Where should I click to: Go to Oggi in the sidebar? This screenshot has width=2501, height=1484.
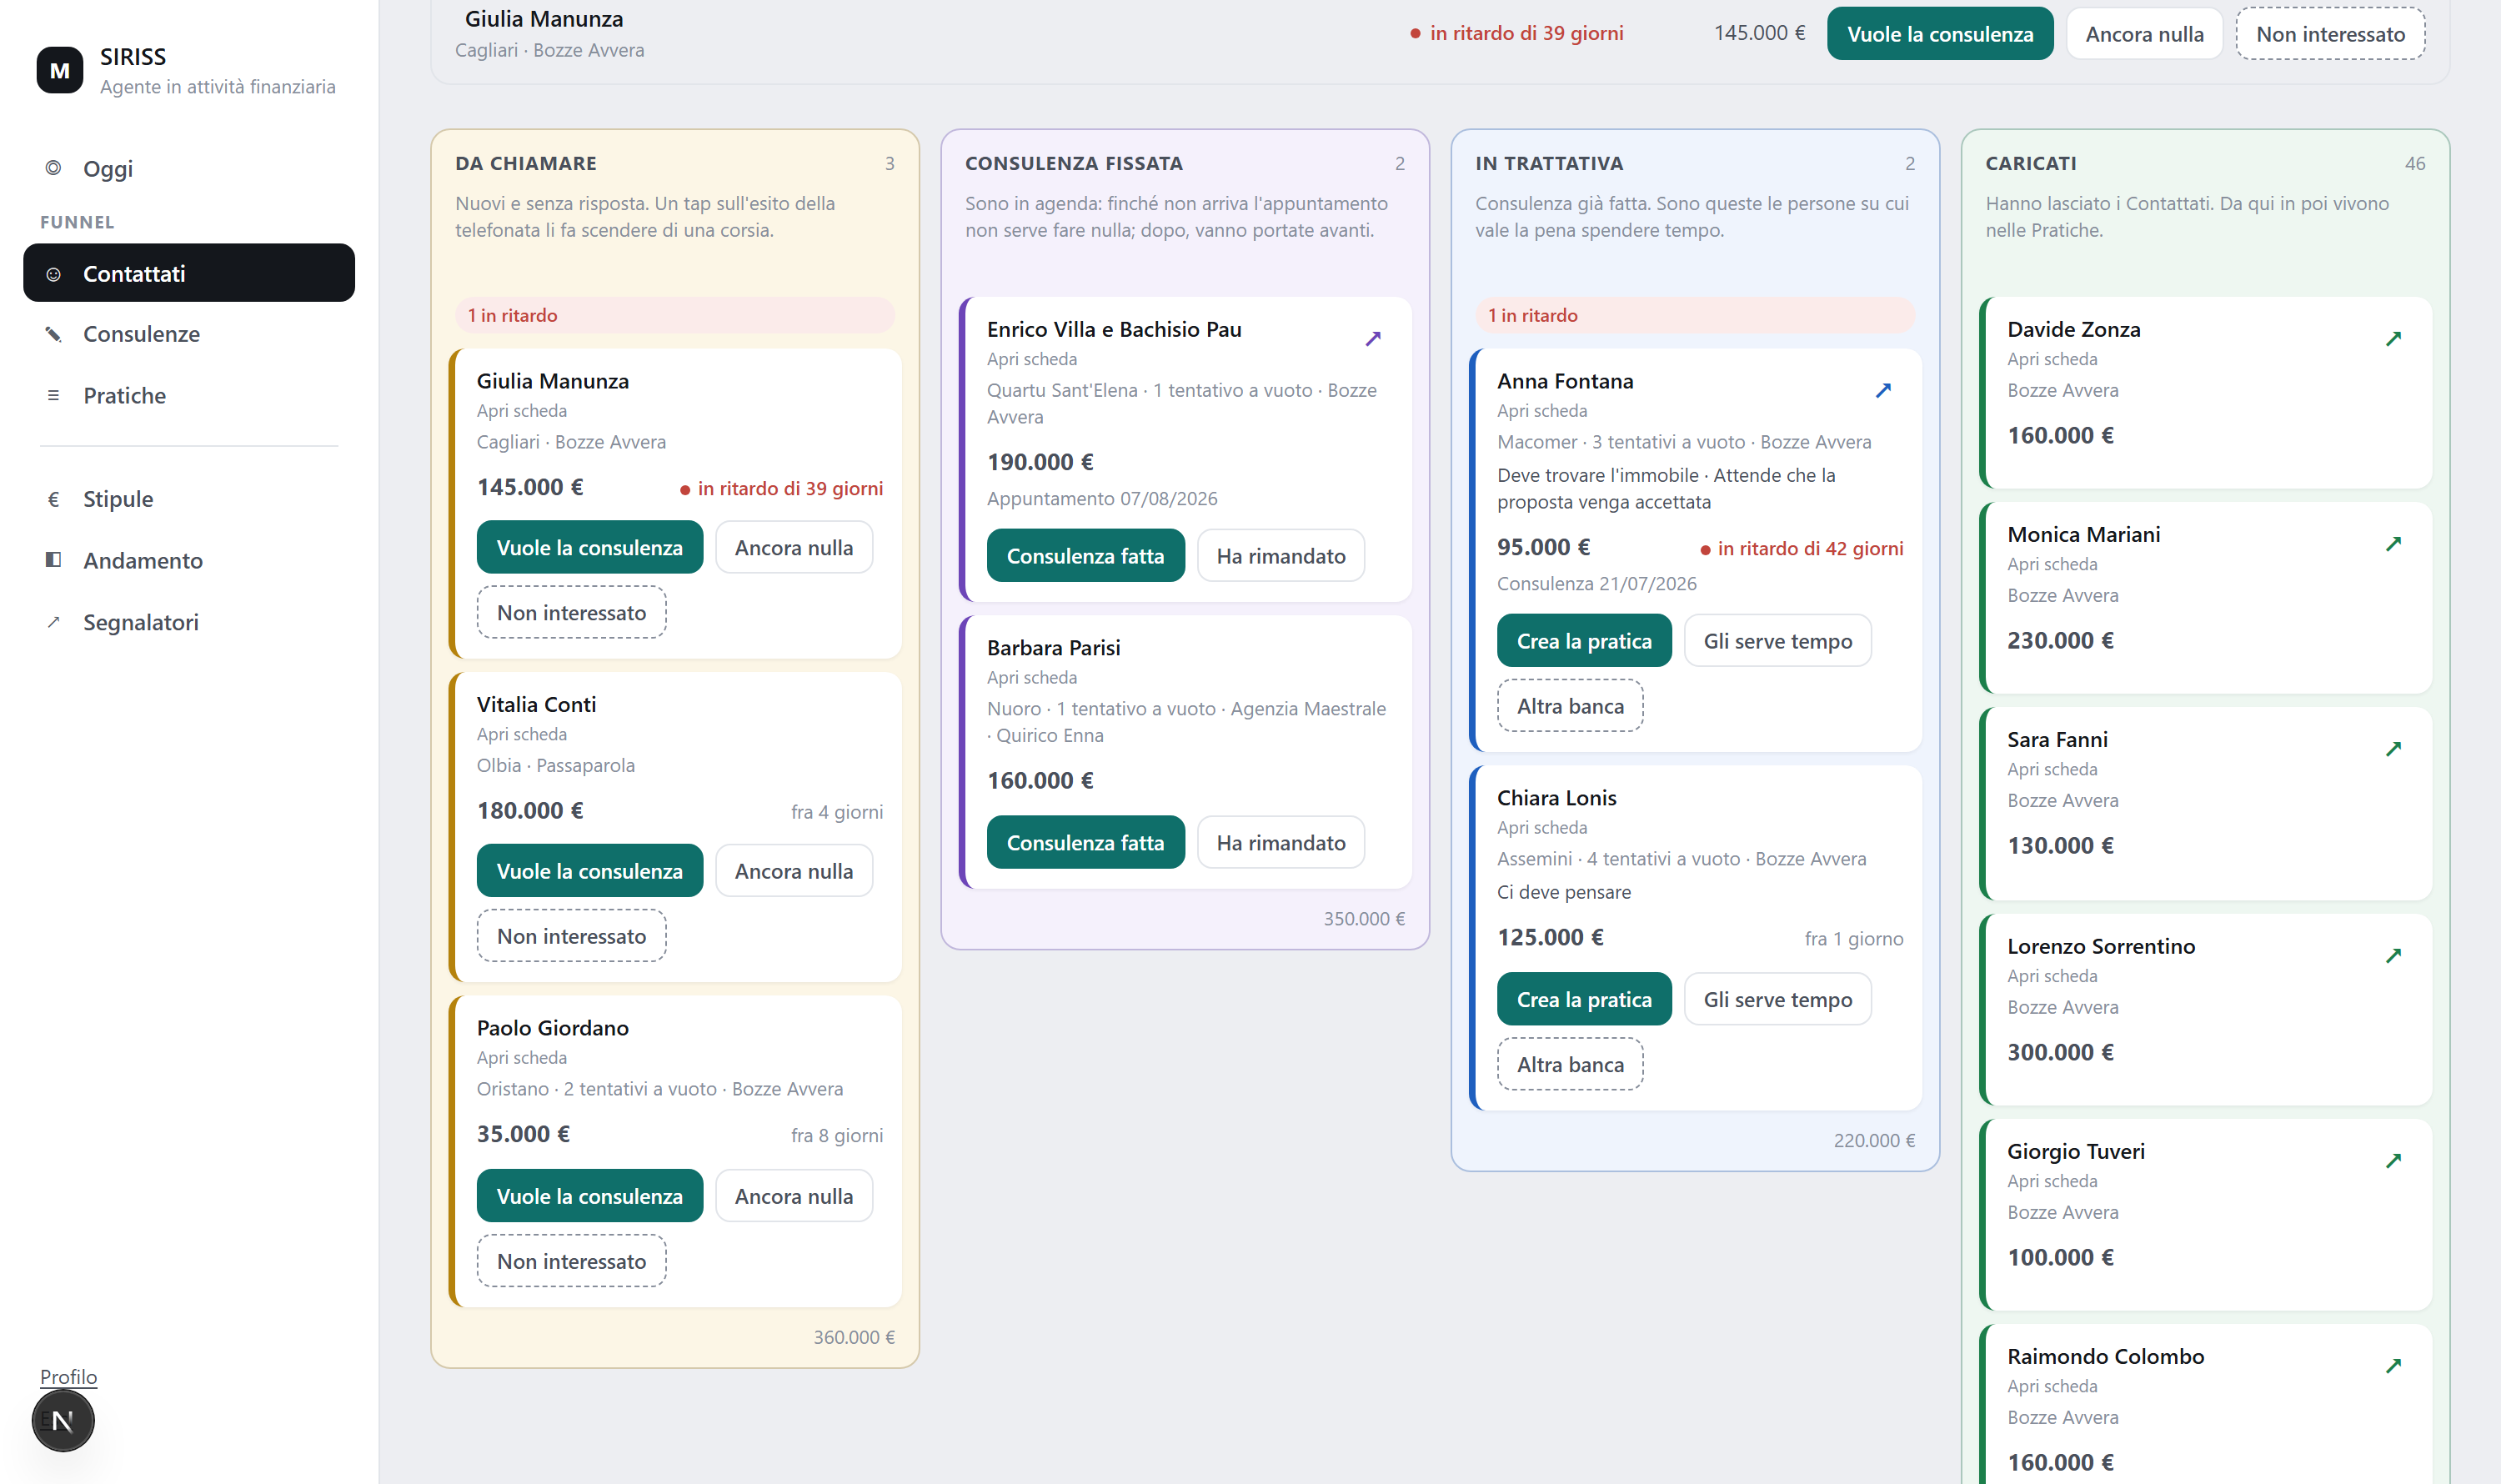pos(189,169)
